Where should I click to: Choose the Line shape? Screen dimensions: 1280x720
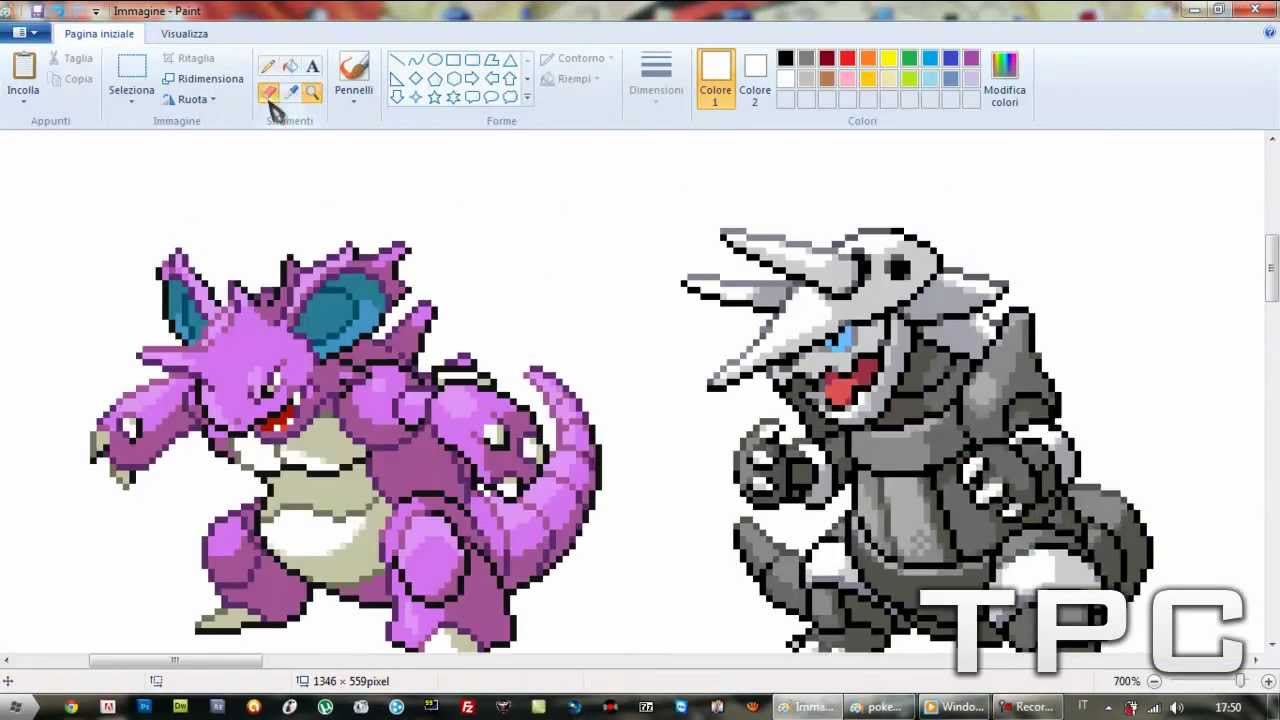pyautogui.click(x=397, y=59)
